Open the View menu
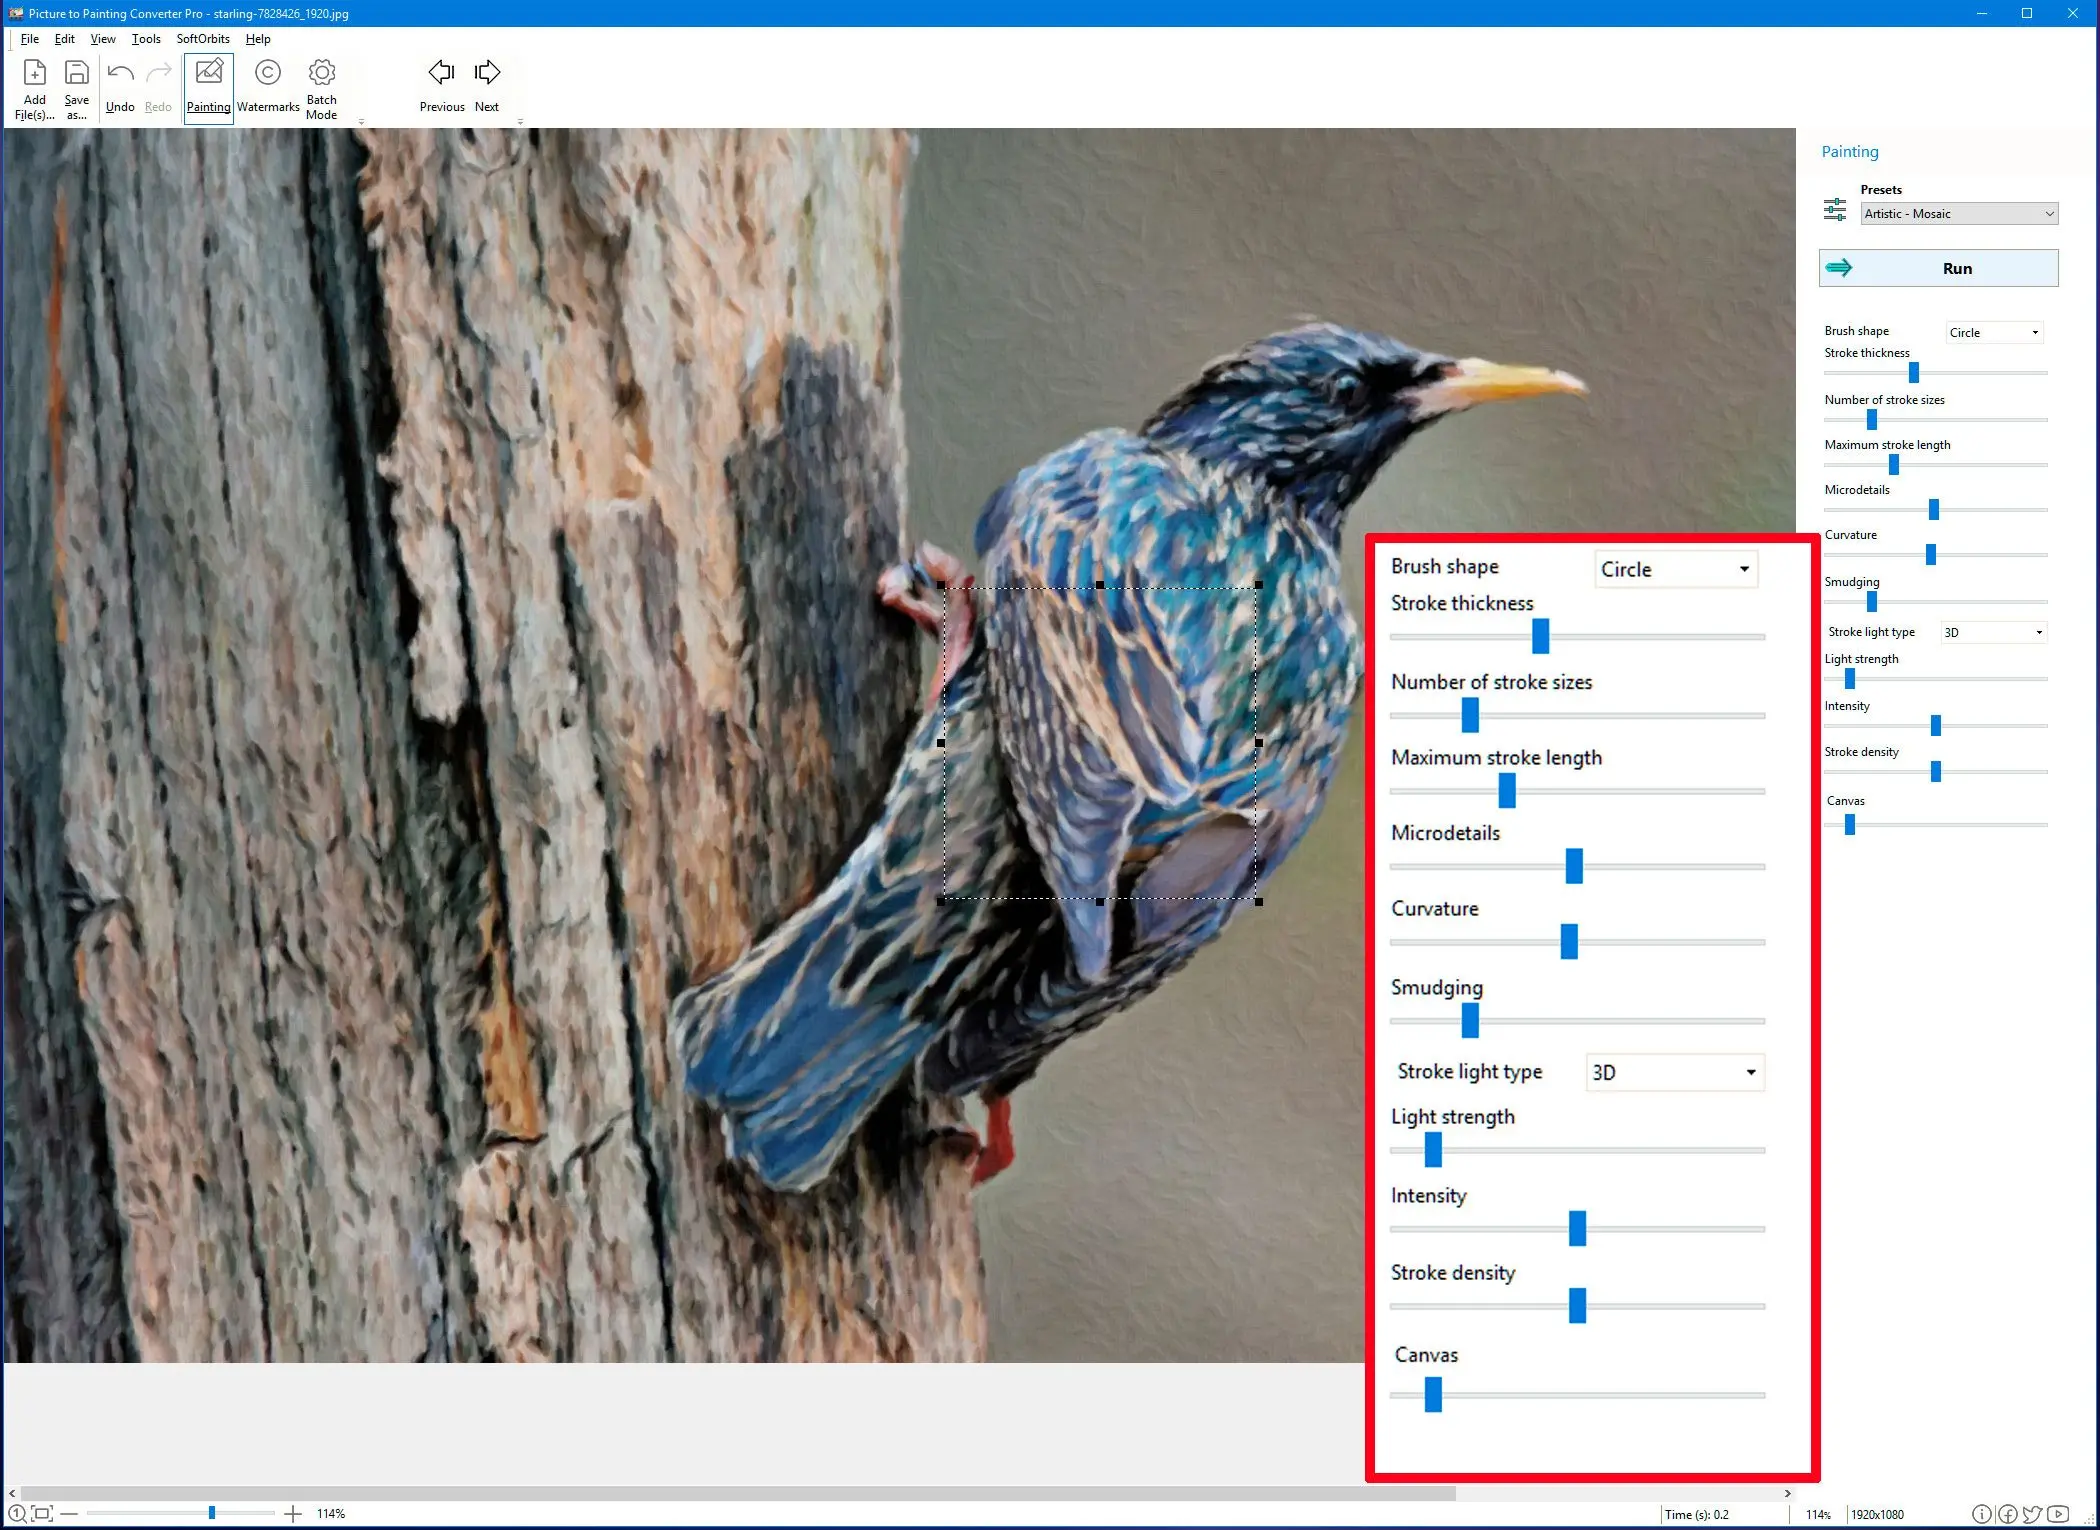 pyautogui.click(x=101, y=38)
